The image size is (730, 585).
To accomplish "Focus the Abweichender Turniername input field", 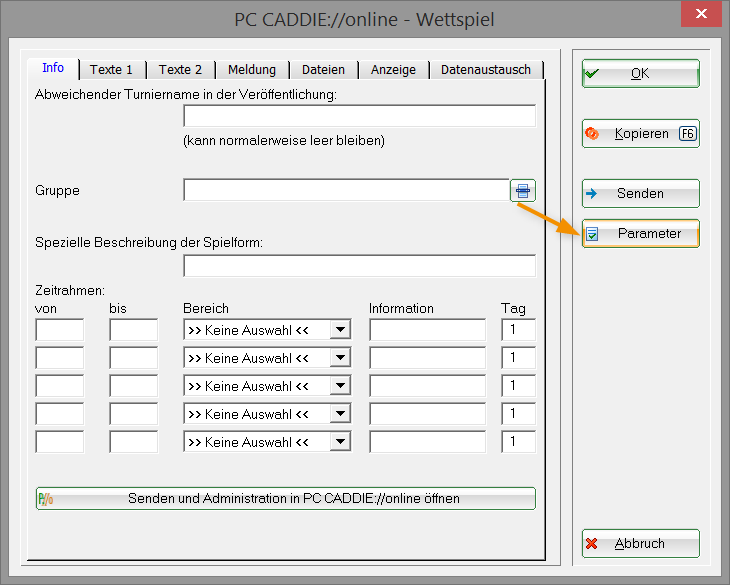I will 359,116.
